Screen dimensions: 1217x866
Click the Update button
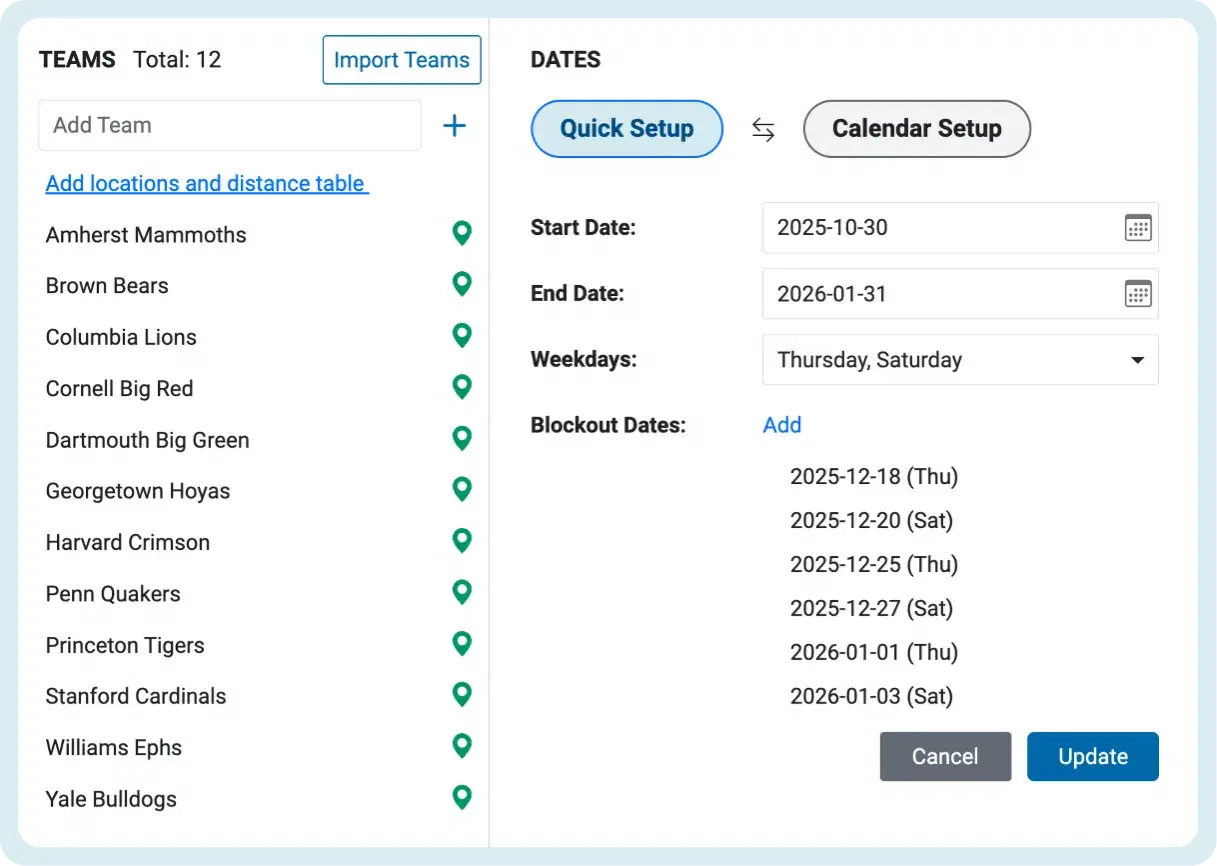coord(1093,756)
